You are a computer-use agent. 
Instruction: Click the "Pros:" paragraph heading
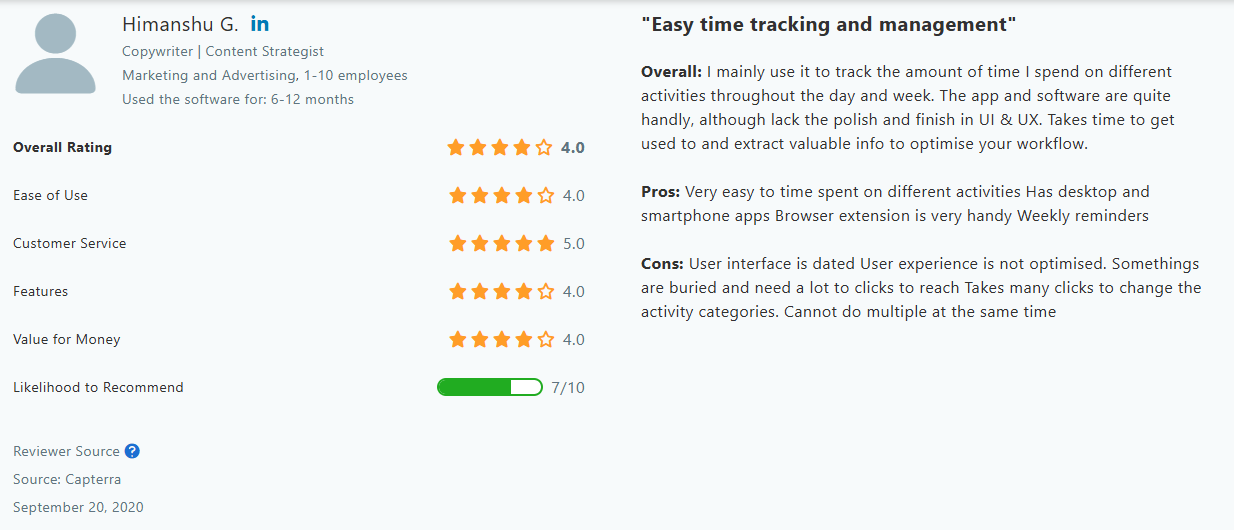click(x=661, y=192)
